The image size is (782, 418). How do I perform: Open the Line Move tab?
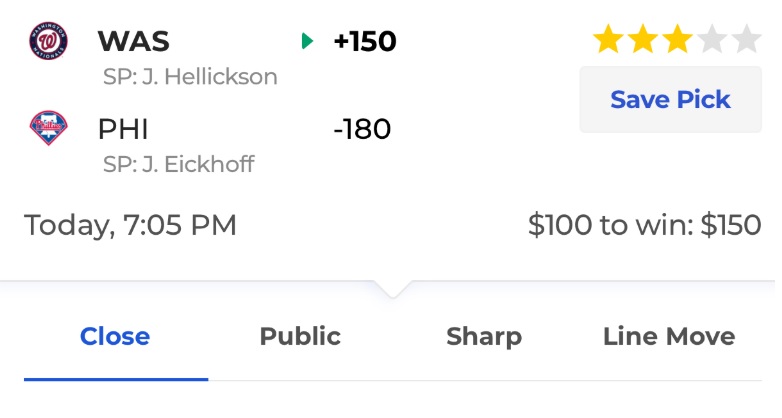click(x=669, y=336)
